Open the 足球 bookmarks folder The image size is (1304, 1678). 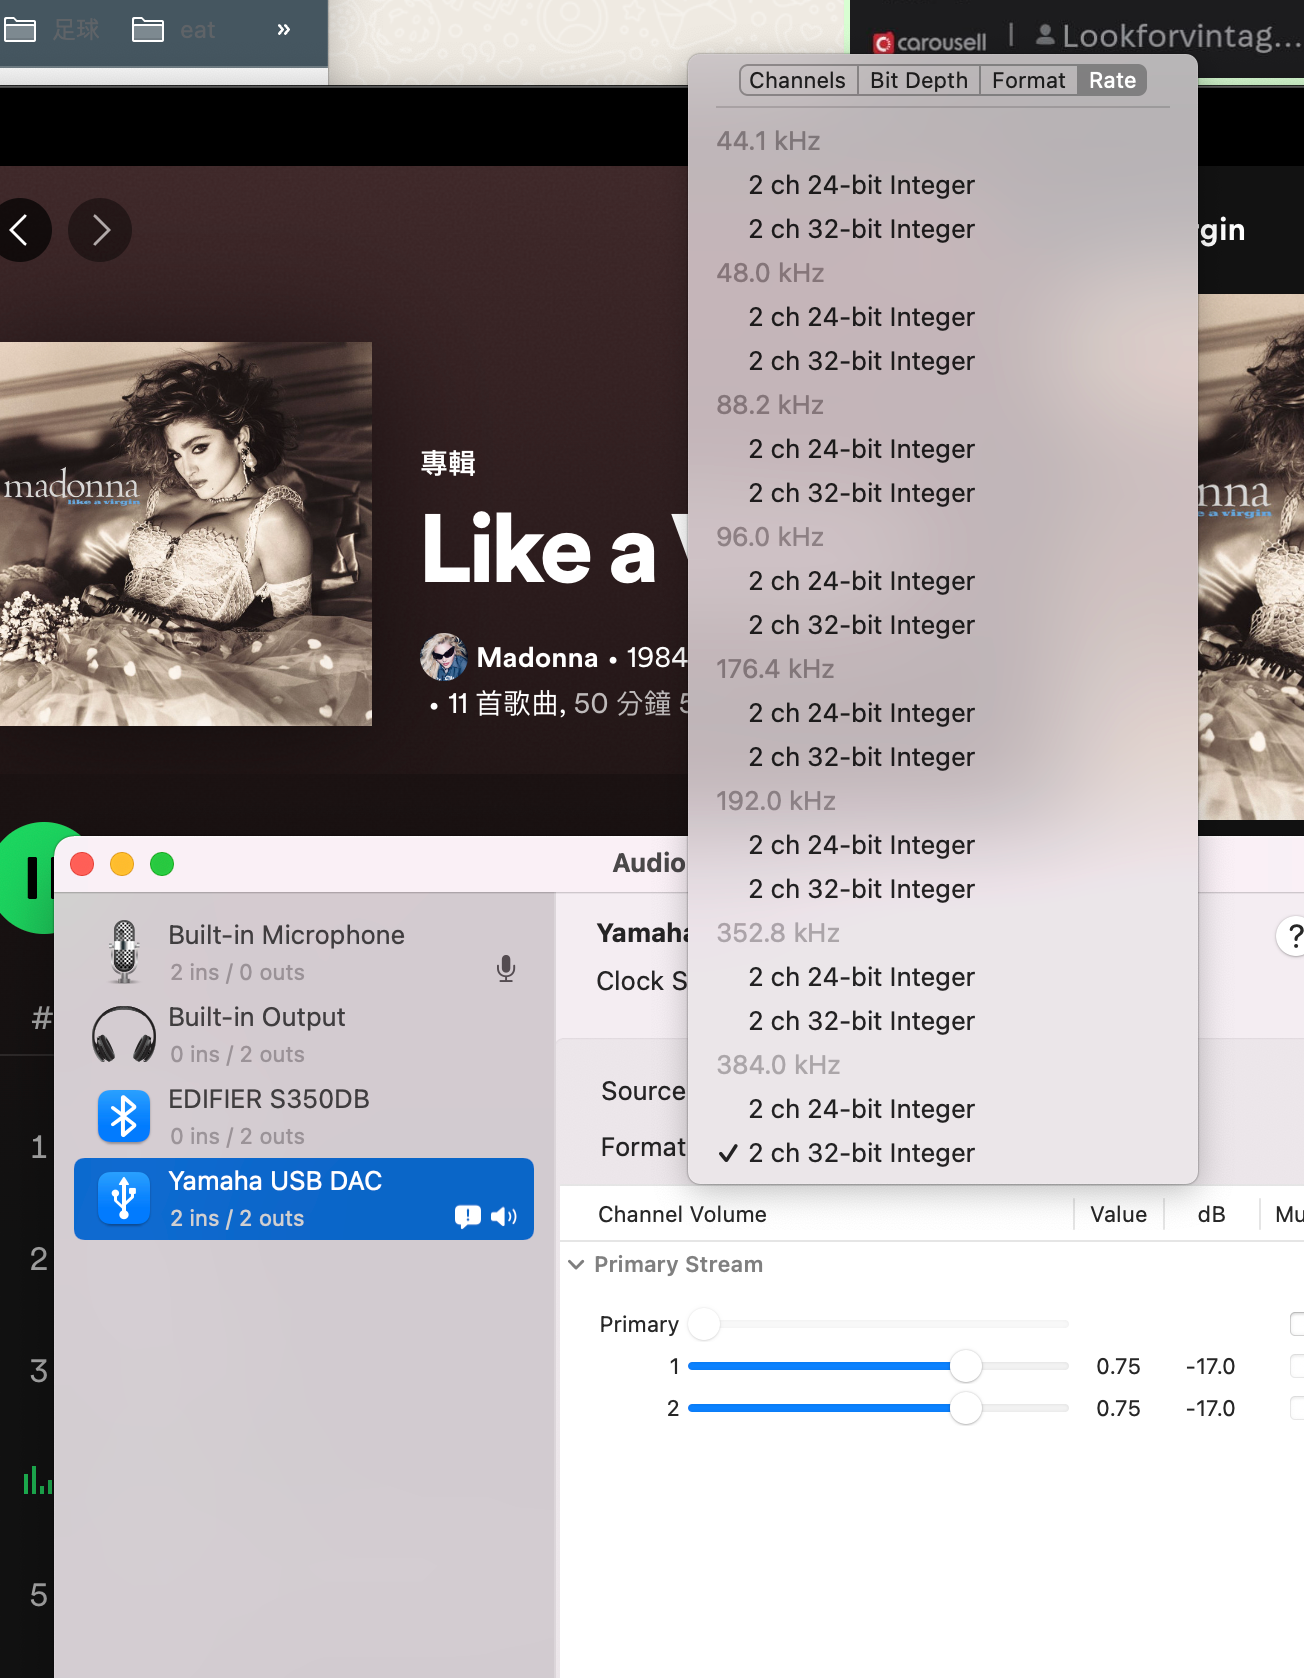click(52, 30)
